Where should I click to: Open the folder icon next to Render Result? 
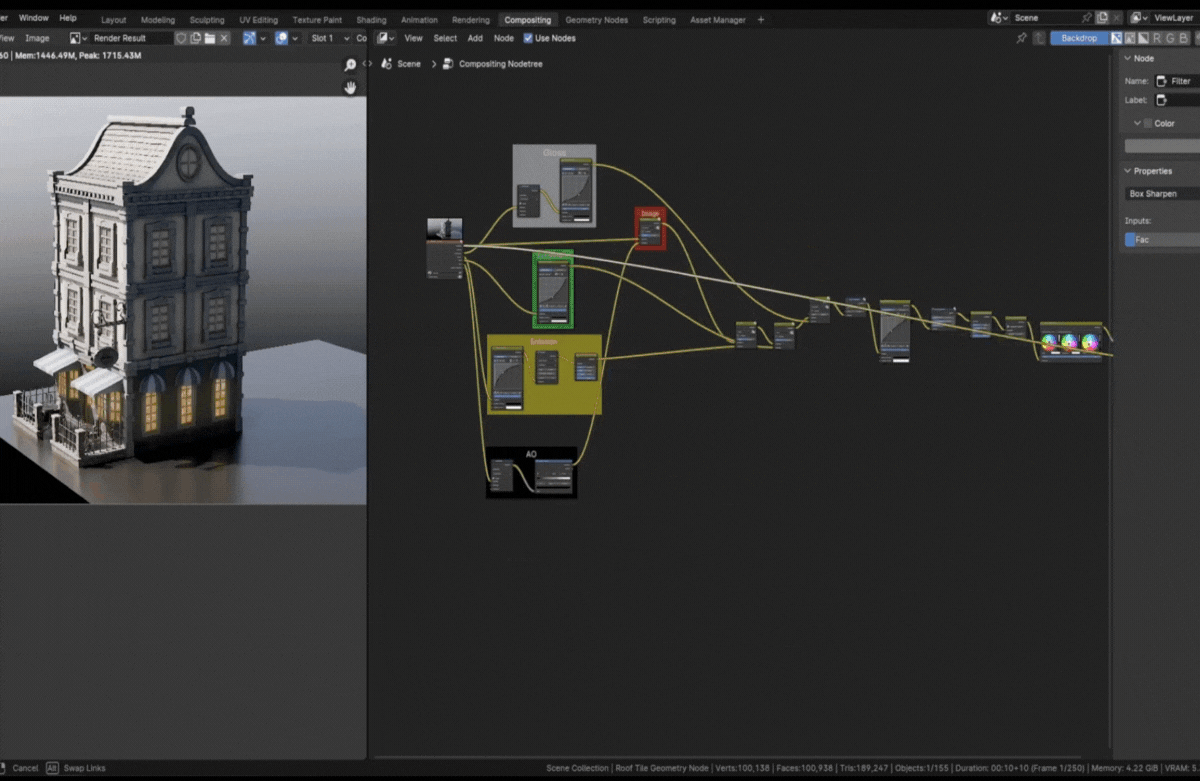(210, 38)
